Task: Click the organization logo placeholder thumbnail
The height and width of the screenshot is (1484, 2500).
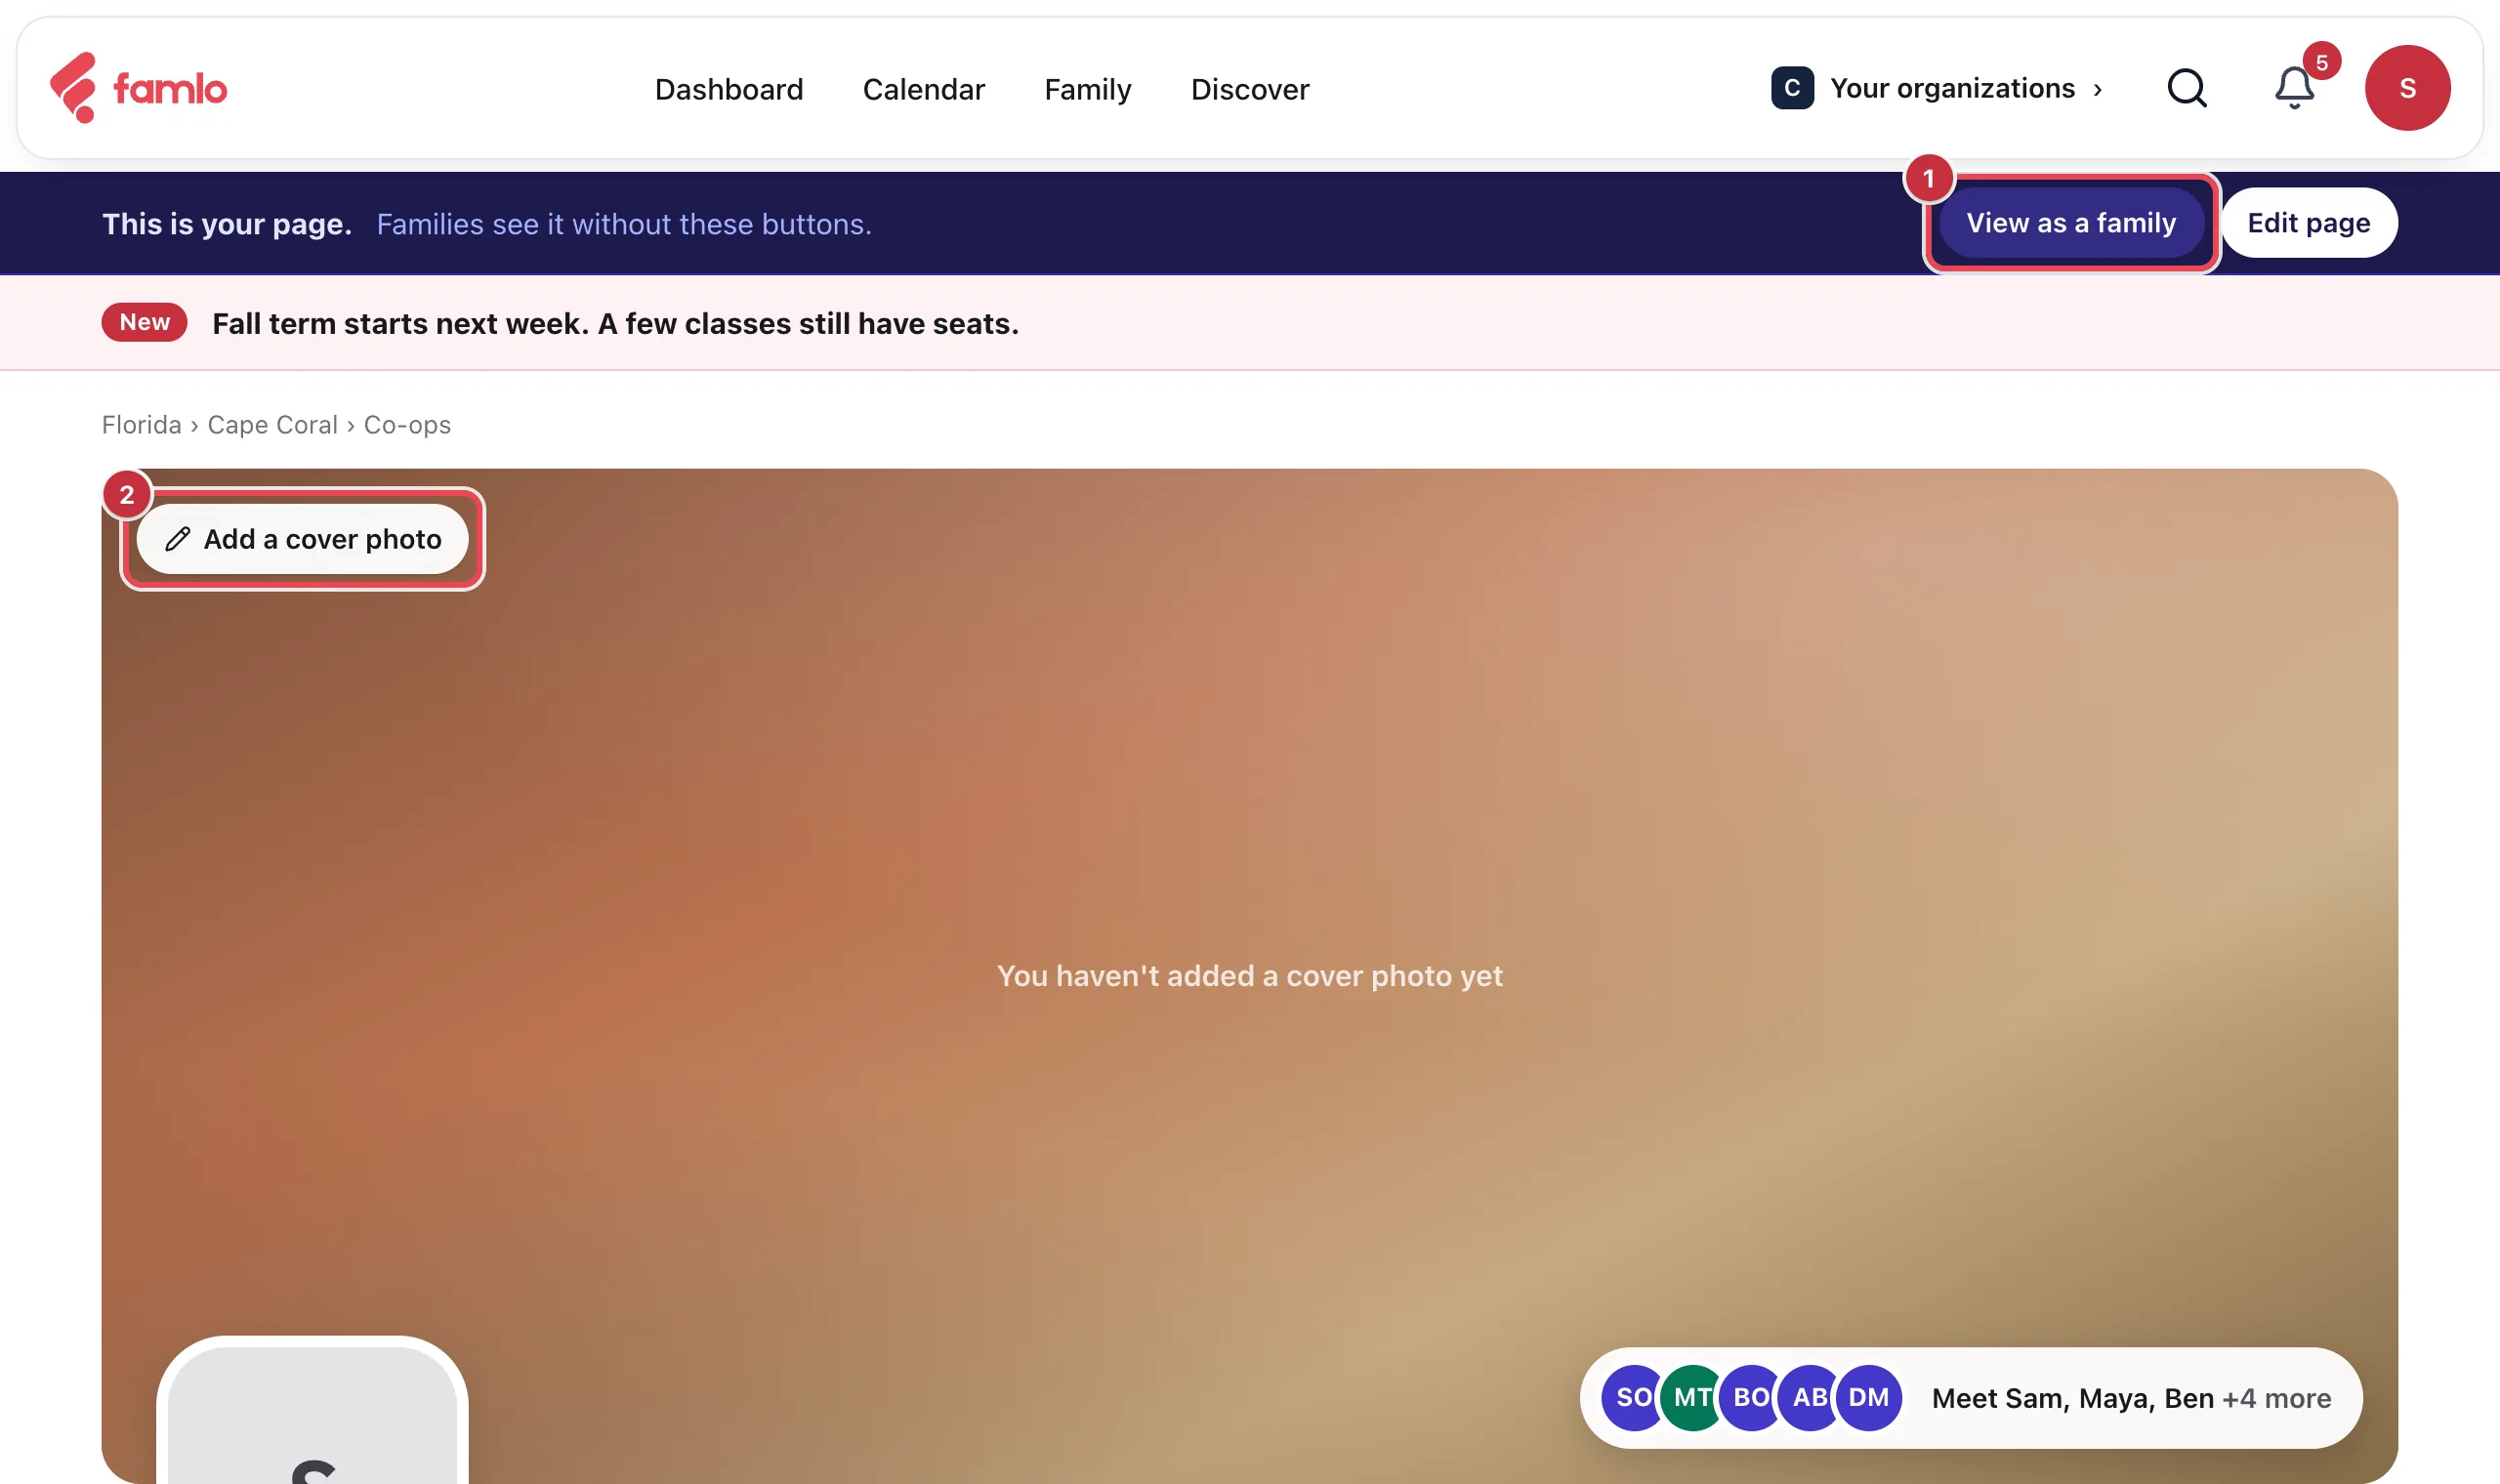Action: click(312, 1412)
